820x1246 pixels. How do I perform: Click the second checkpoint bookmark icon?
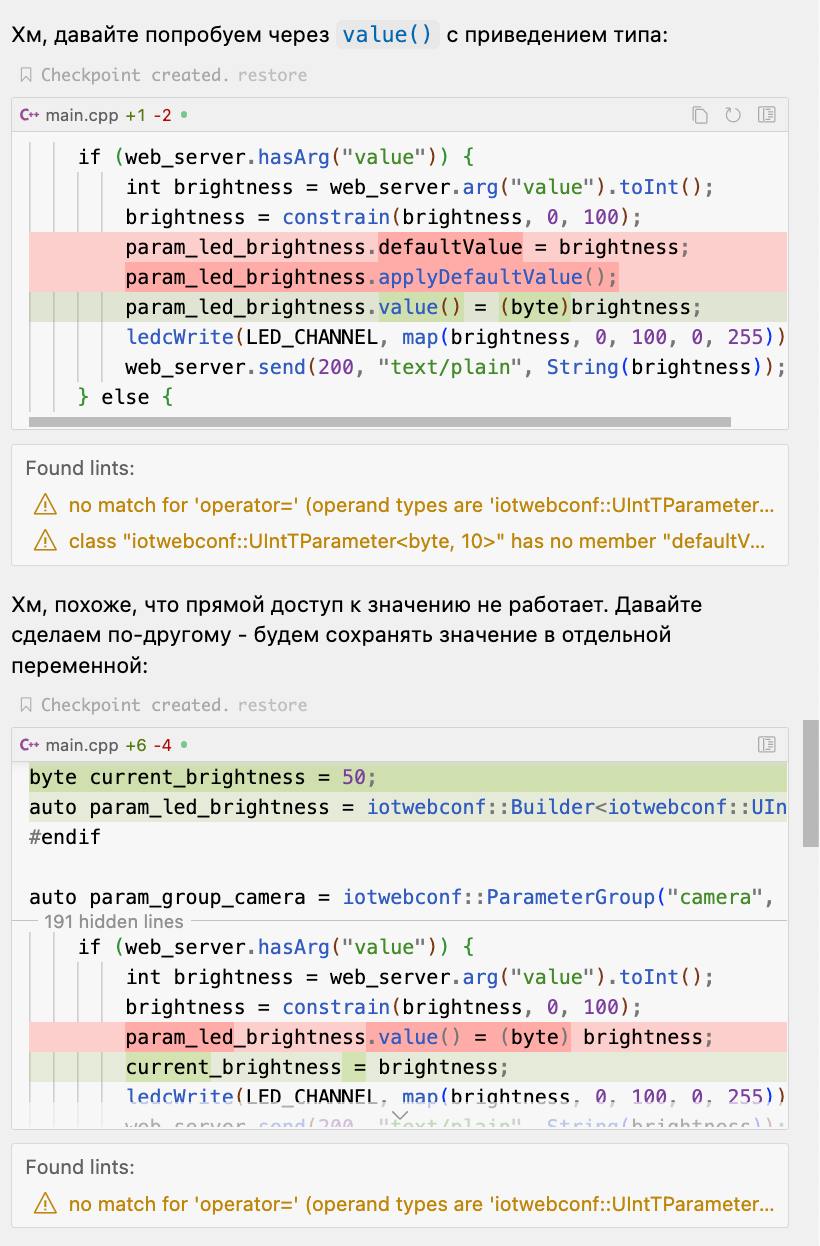pyautogui.click(x=27, y=705)
